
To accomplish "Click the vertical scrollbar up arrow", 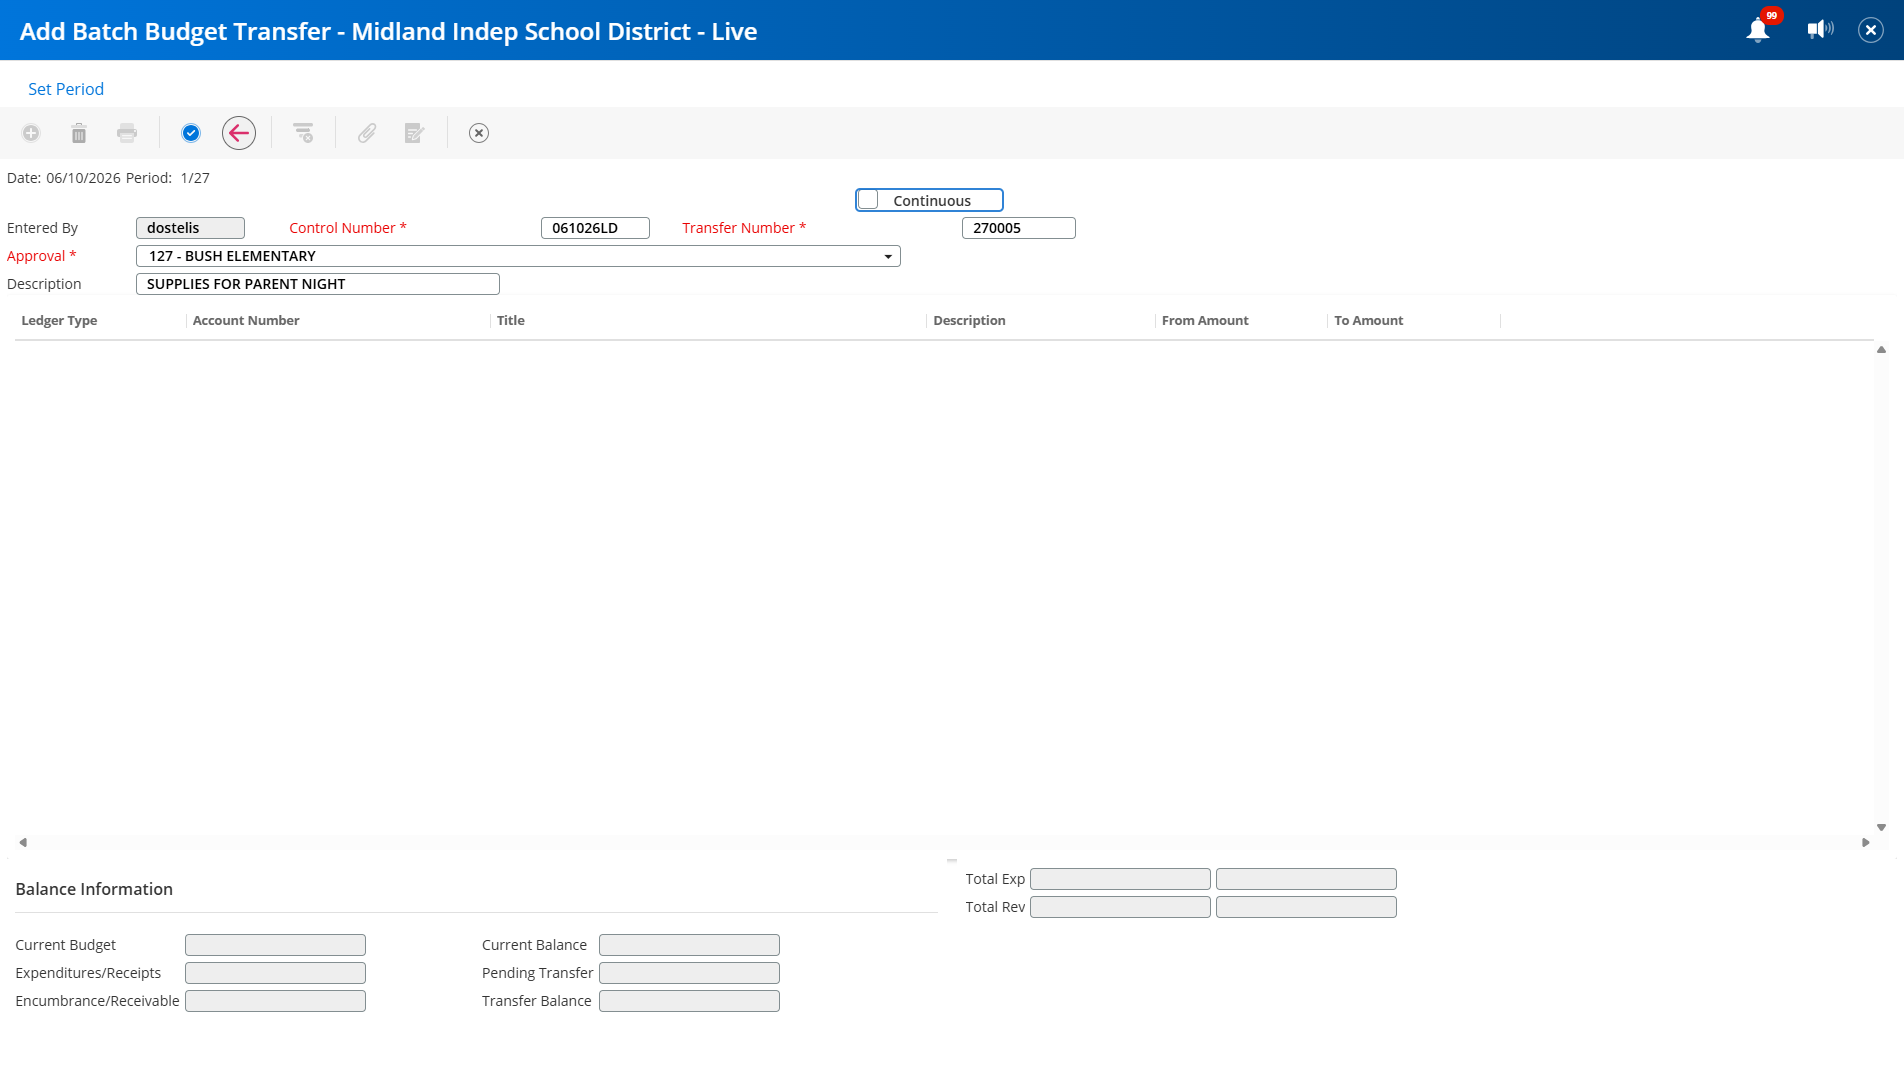I will click(1881, 349).
